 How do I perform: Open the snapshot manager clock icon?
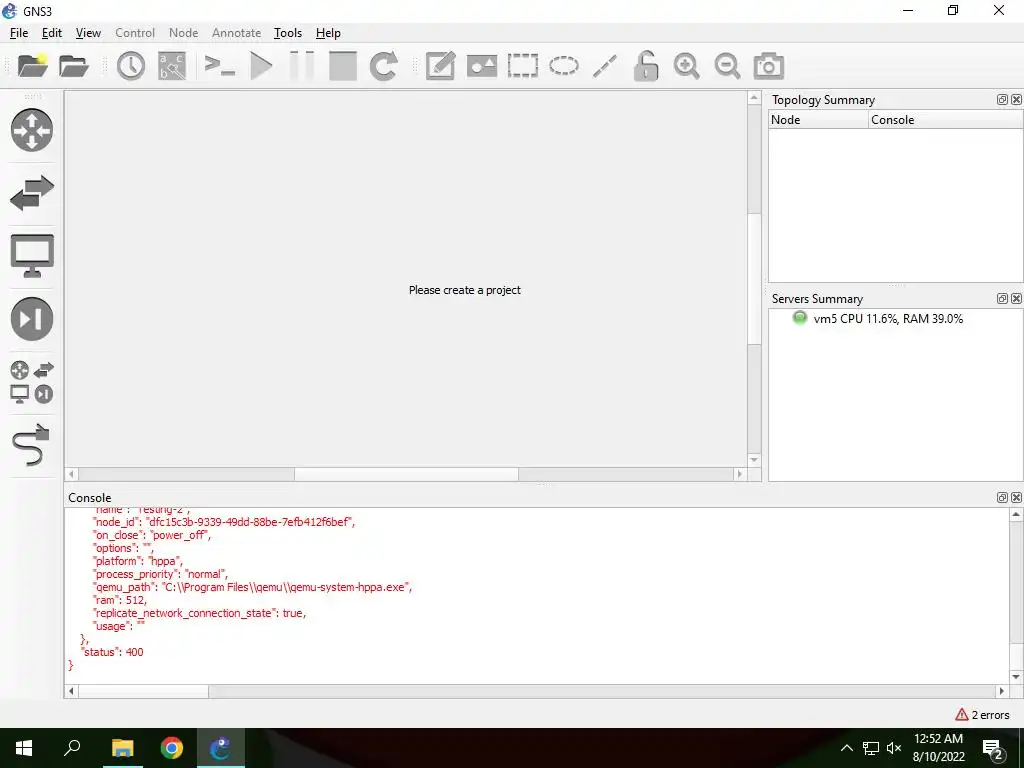coord(131,66)
